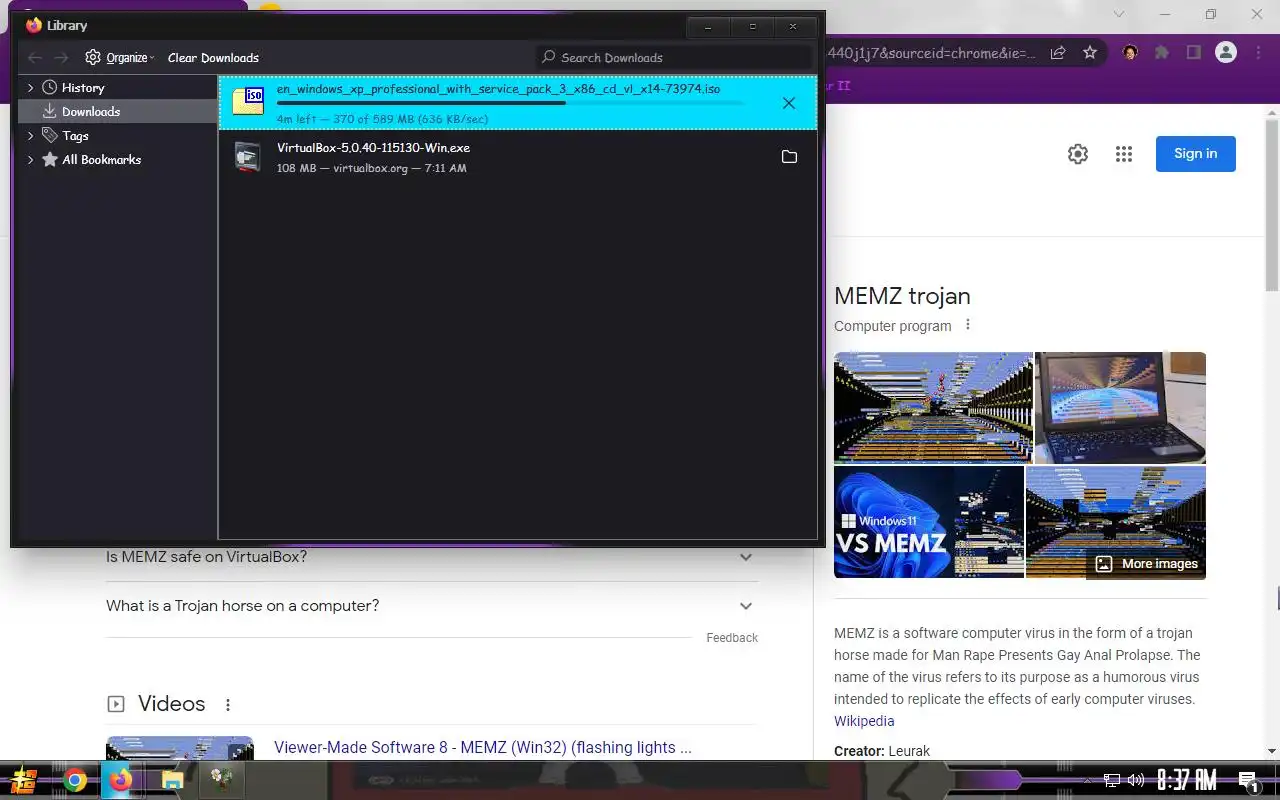Click the Viewer-Made Software video thumbnail
The width and height of the screenshot is (1280, 800).
click(180, 749)
